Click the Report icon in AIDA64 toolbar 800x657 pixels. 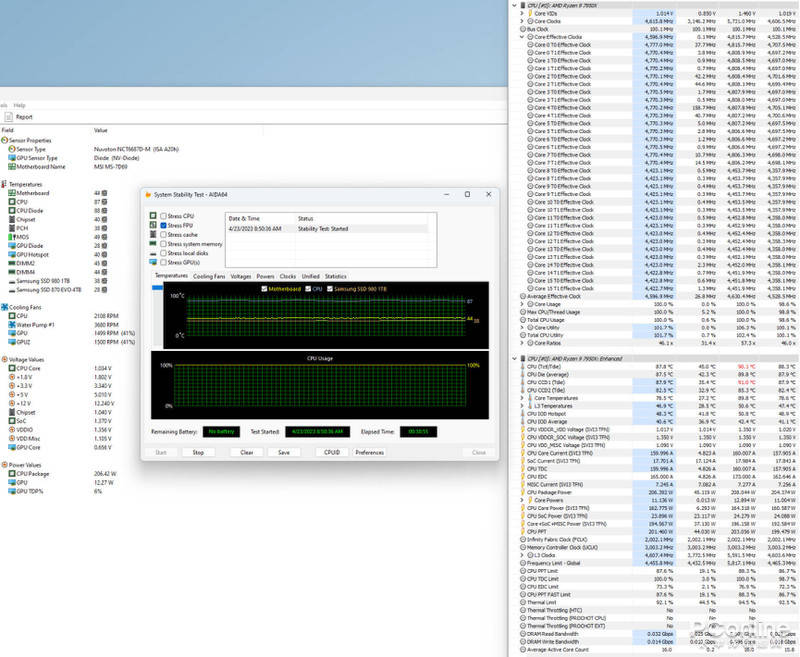pos(10,116)
